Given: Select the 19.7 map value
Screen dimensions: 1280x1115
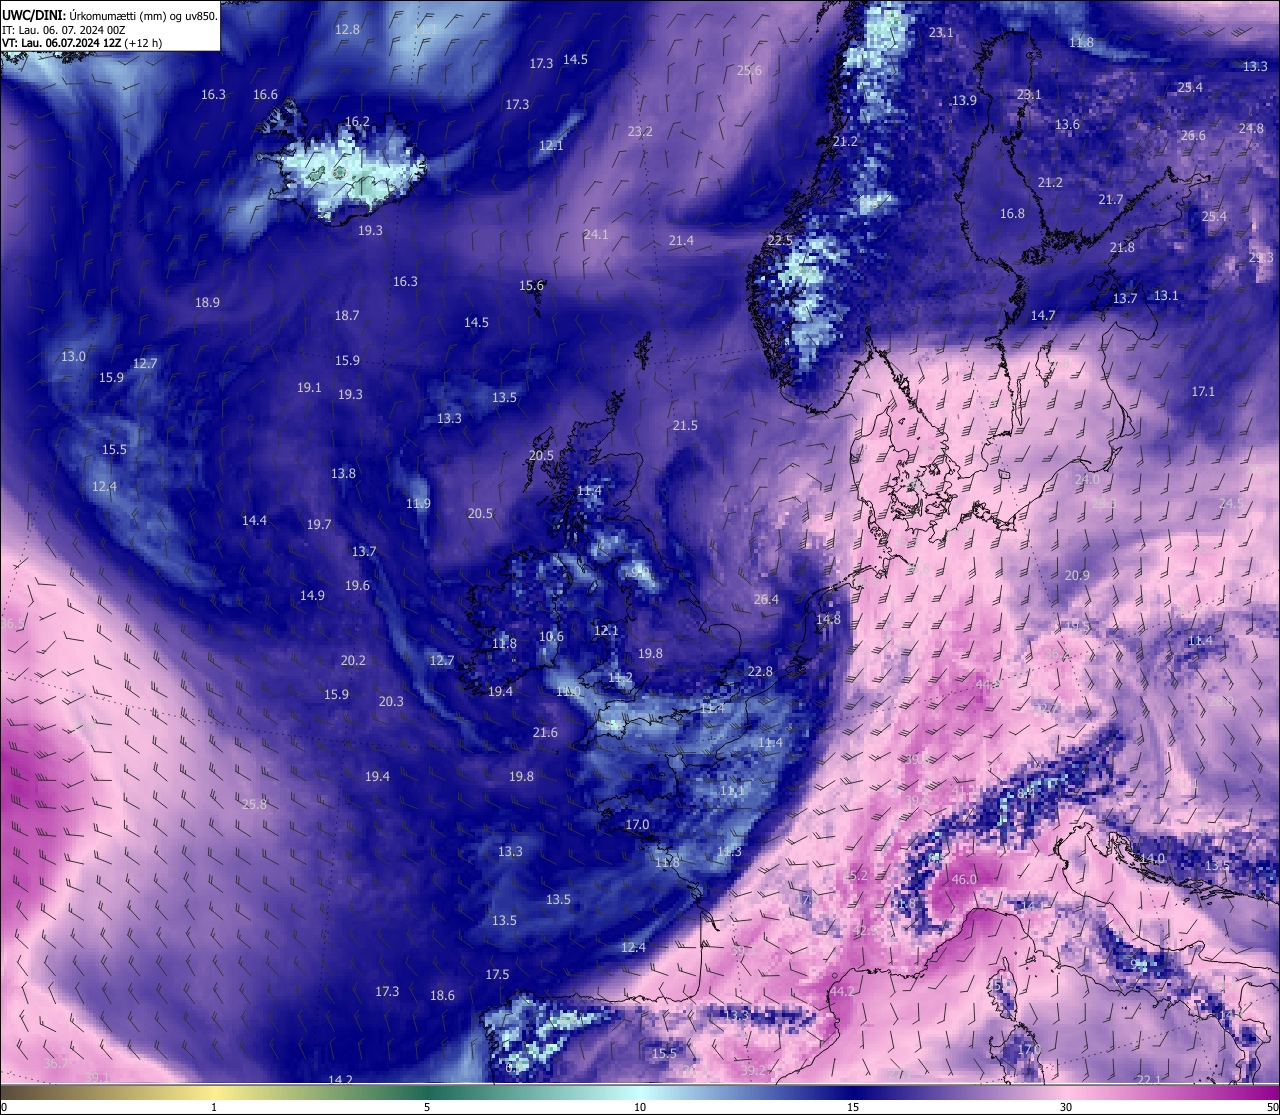Looking at the screenshot, I should pos(319,524).
